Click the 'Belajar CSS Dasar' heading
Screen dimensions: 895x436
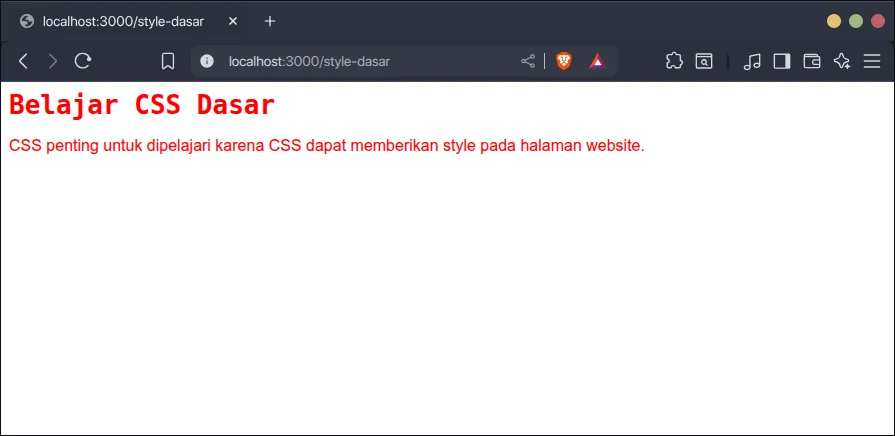tap(142, 105)
